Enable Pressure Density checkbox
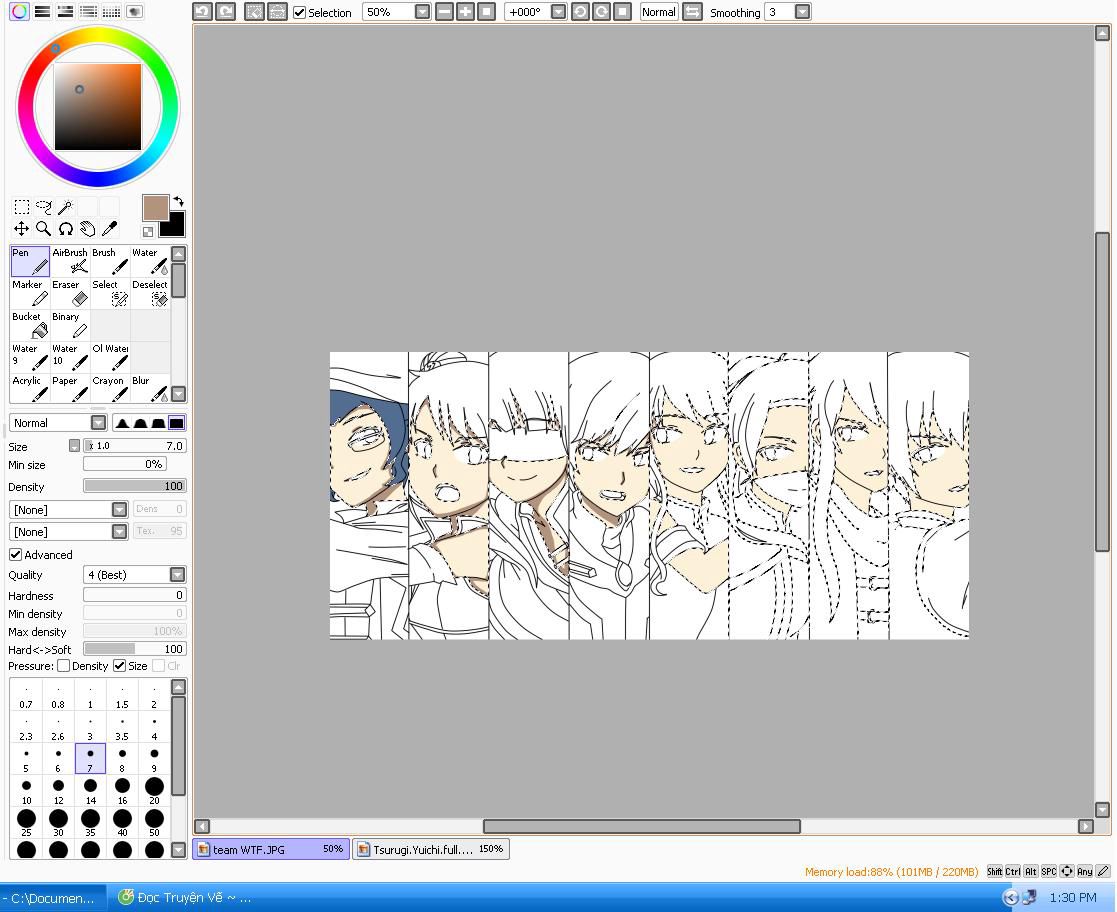The width and height of the screenshot is (1117, 912). (64, 666)
